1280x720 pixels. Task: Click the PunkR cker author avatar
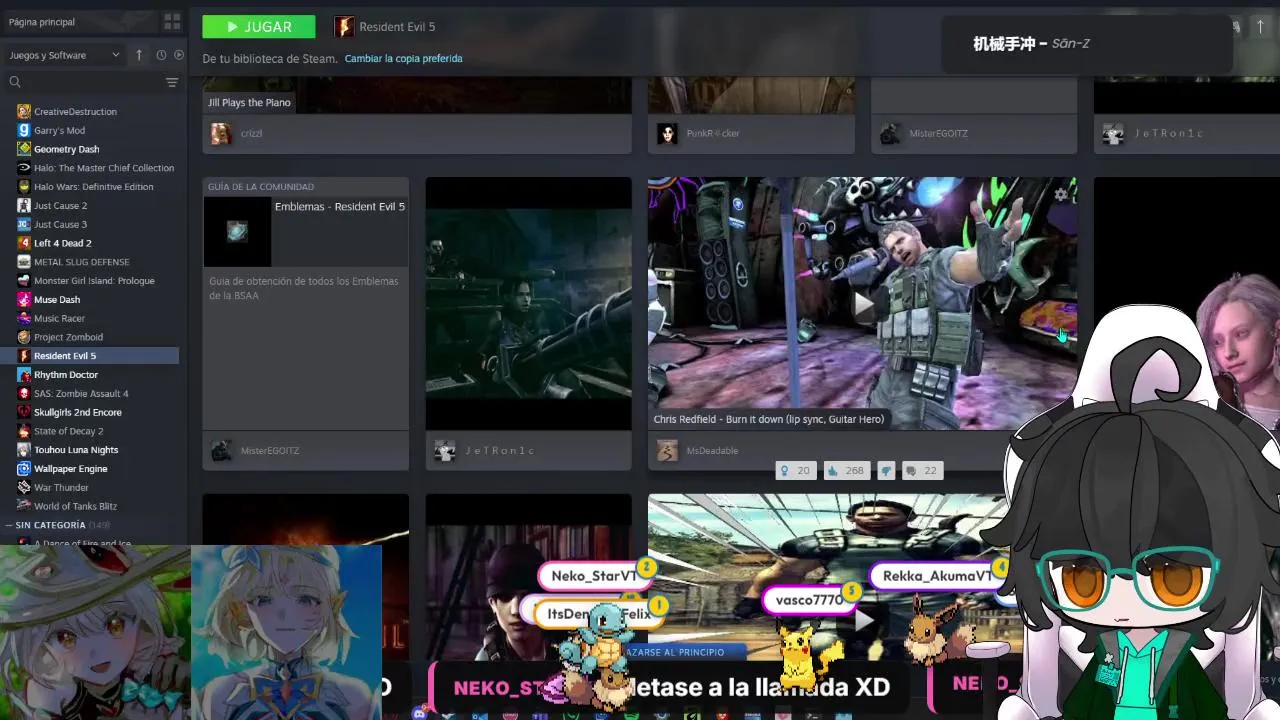click(x=667, y=134)
